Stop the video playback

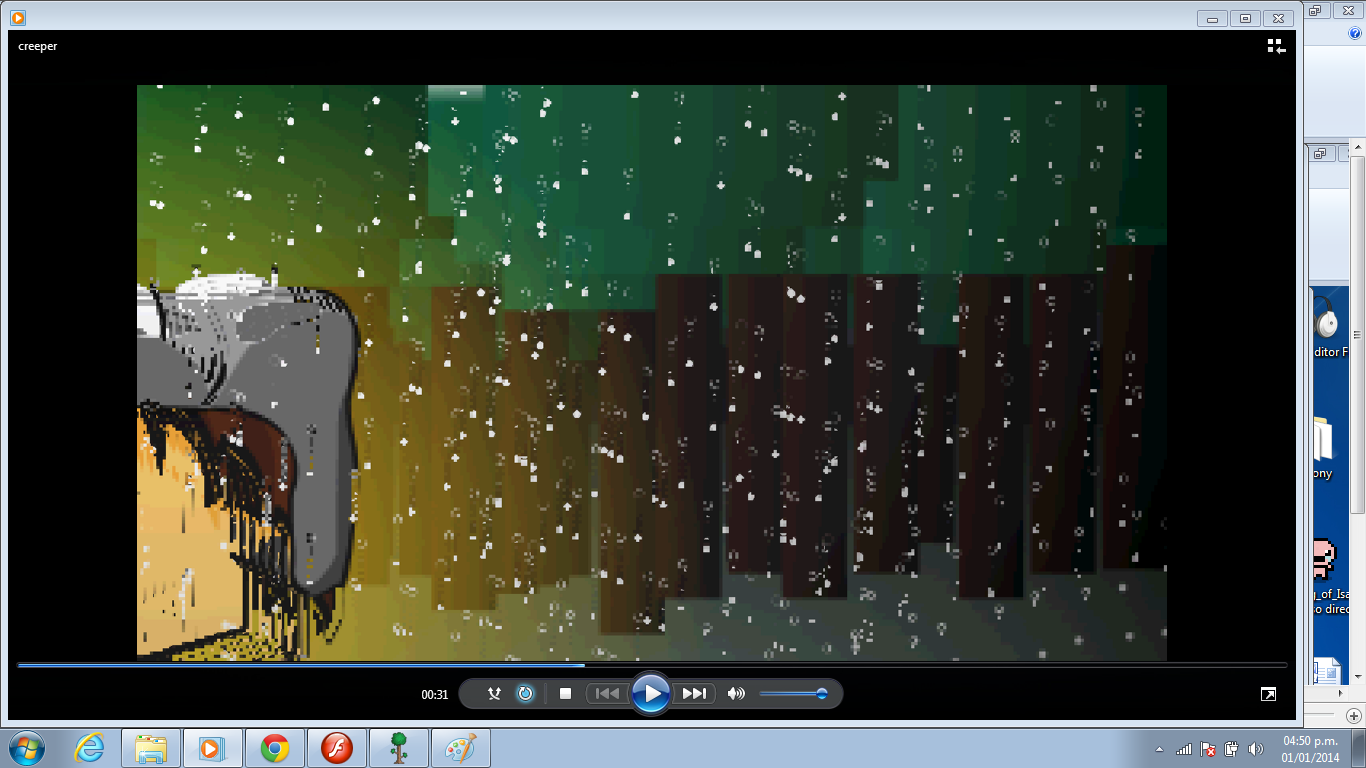pos(565,693)
